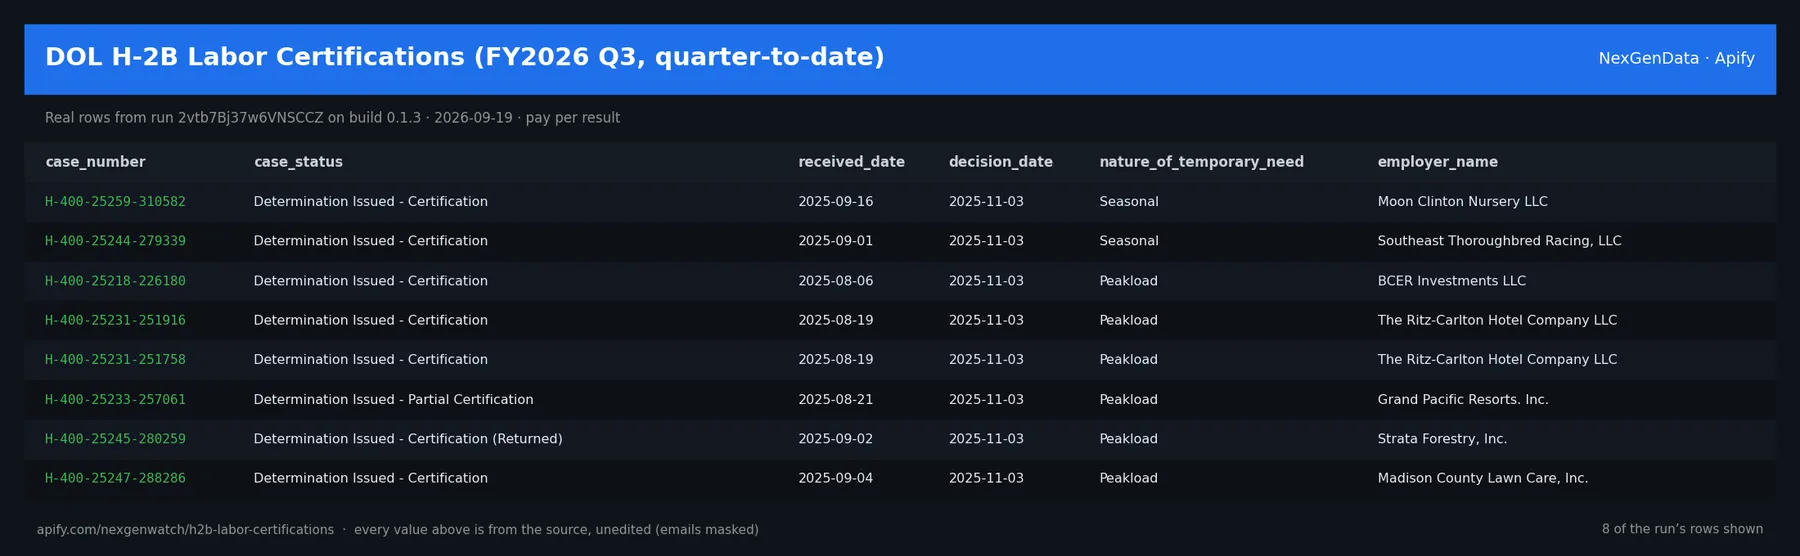Open case number H-400-25218-226180
This screenshot has height=556, width=1800.
tap(115, 281)
